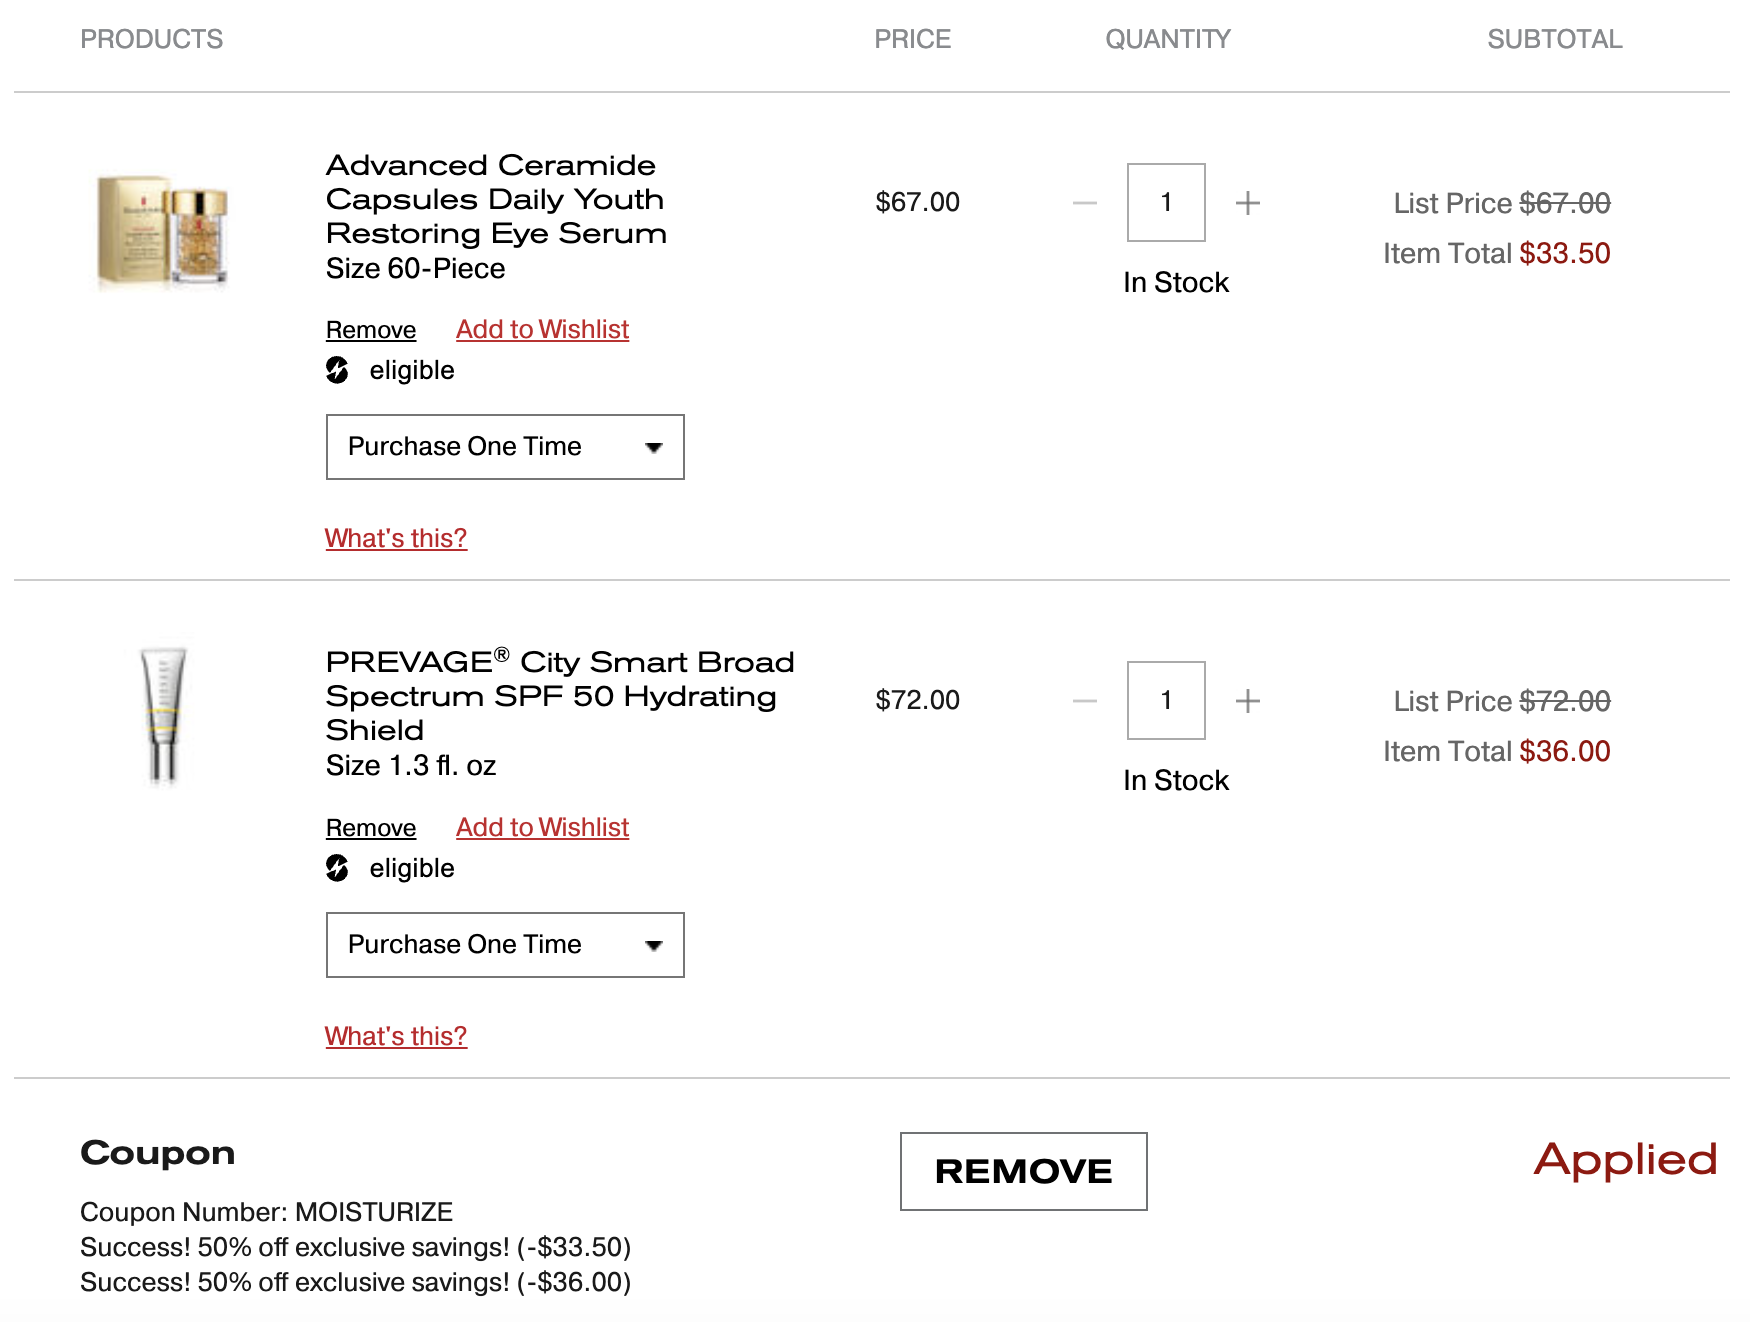Open What's this? link under PREVAGE Shield
The height and width of the screenshot is (1322, 1750).
[x=396, y=1036]
